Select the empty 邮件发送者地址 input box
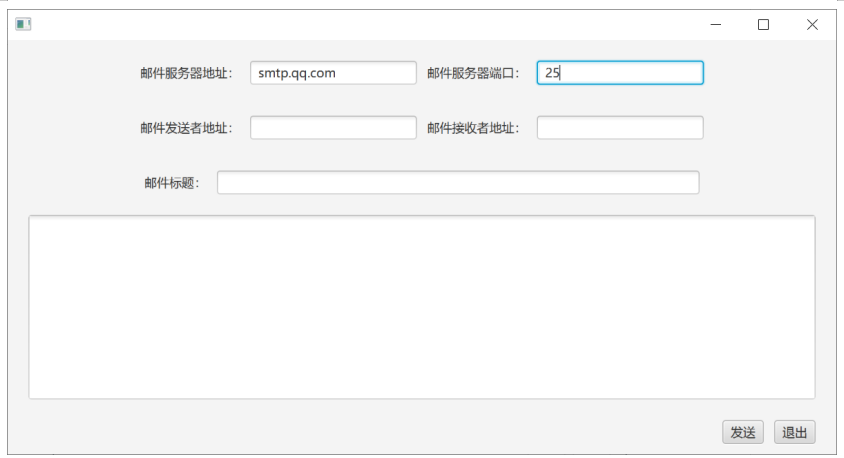Screen dimensions: 844x458 pos(333,128)
